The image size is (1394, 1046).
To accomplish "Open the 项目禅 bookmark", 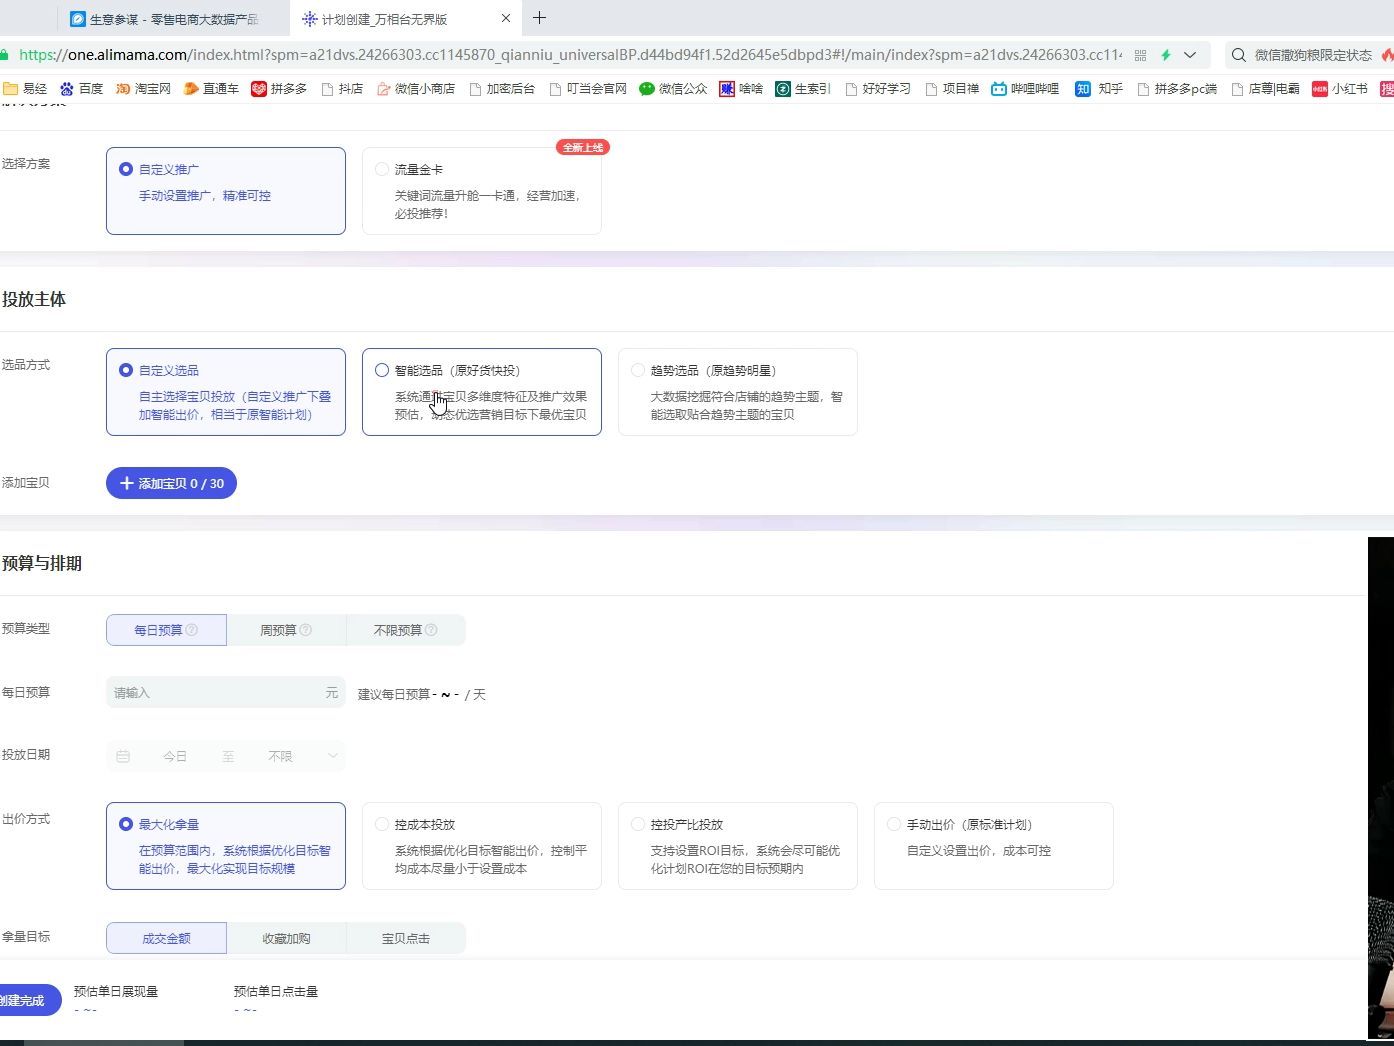I will tap(952, 89).
